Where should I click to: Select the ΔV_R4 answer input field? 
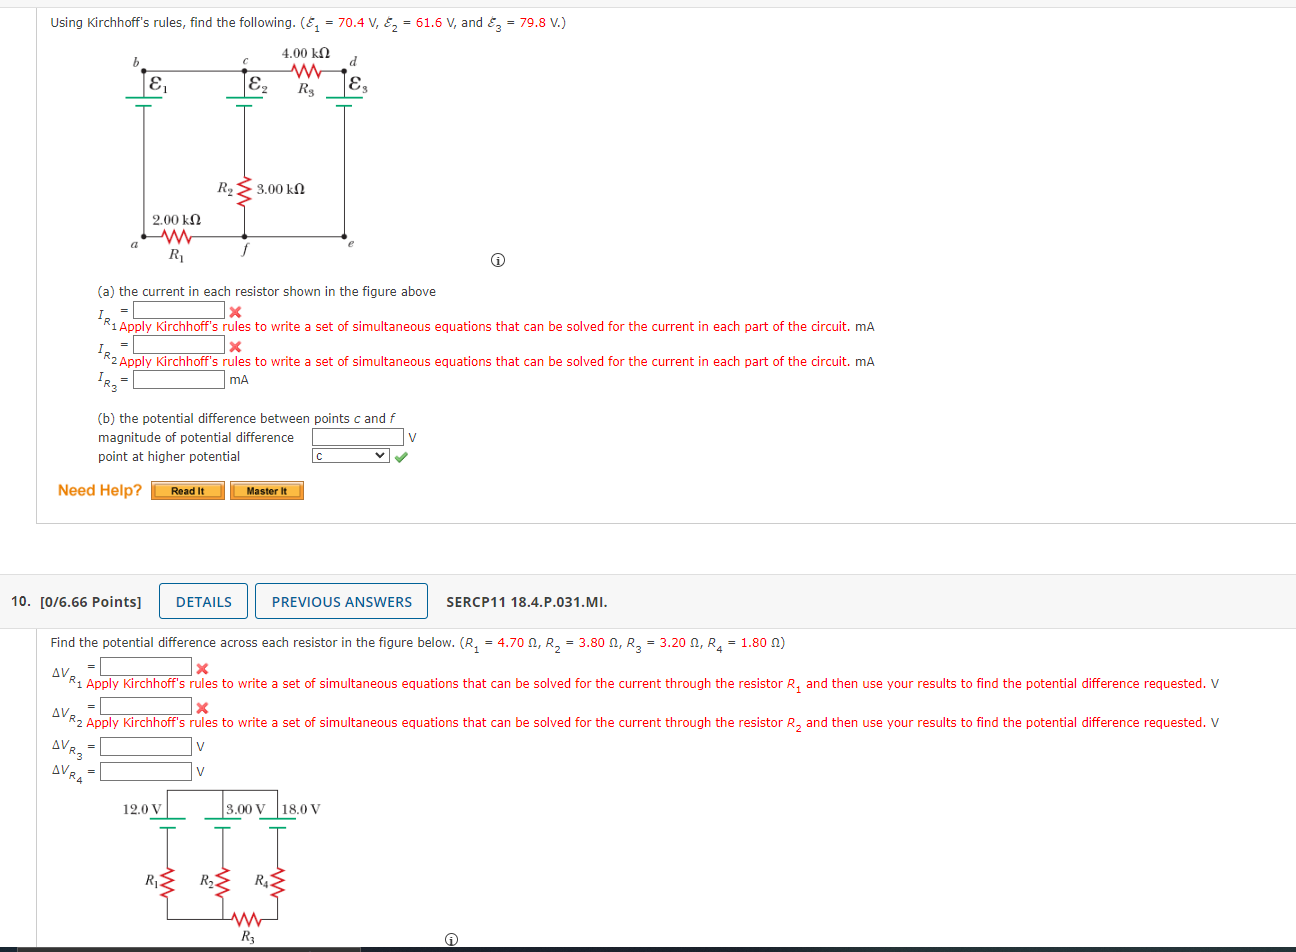pyautogui.click(x=145, y=770)
